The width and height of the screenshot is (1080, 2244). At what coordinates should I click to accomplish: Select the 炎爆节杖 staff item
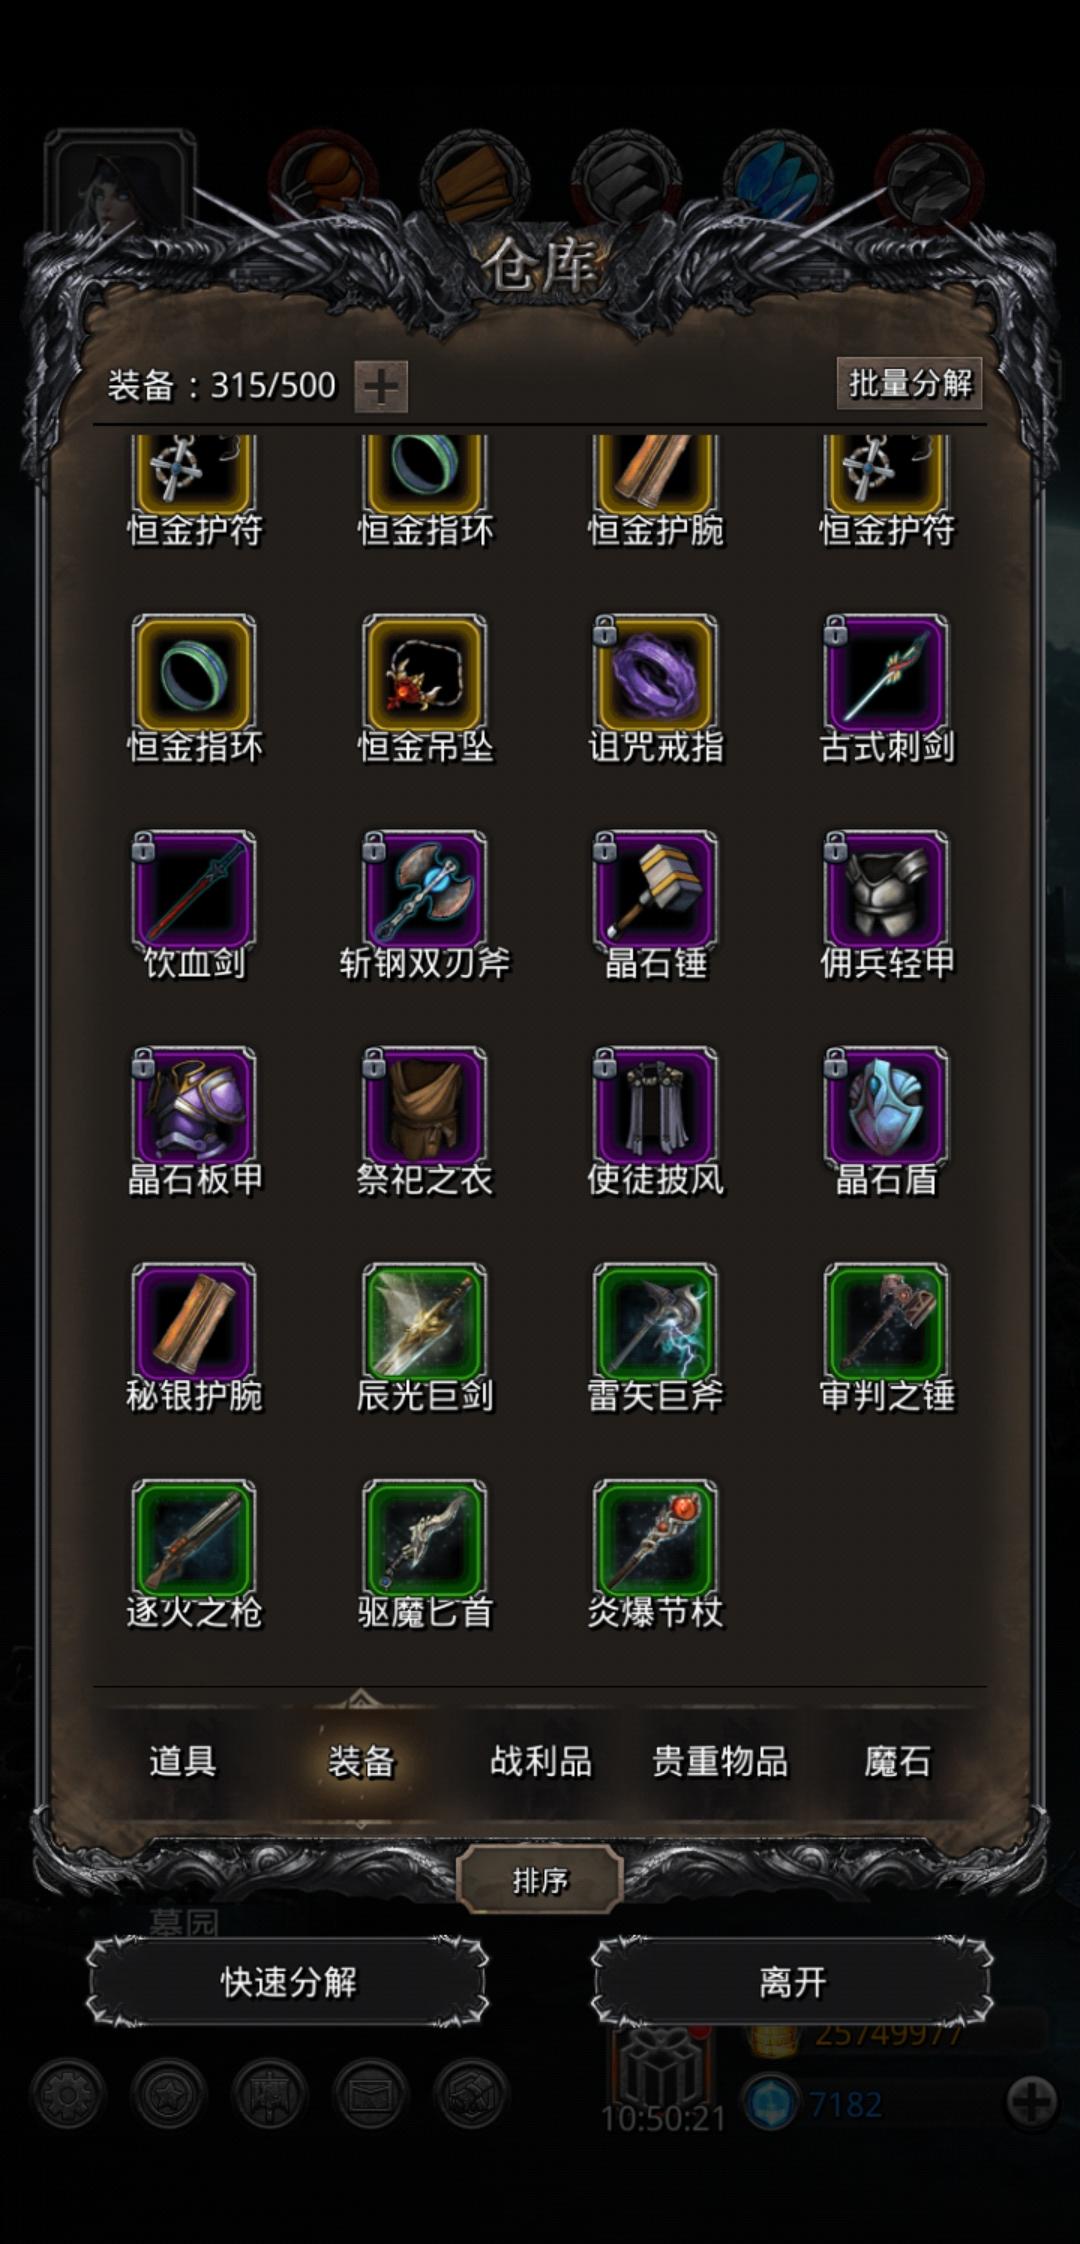(655, 1540)
